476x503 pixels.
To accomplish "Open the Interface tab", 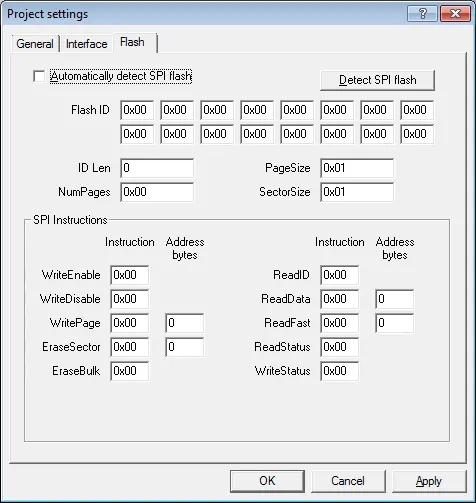I will 87,44.
